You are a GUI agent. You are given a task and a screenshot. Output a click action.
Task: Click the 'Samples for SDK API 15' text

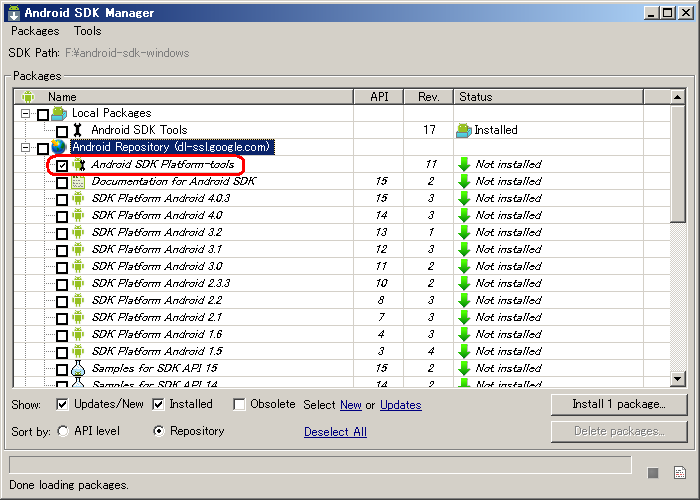154,368
